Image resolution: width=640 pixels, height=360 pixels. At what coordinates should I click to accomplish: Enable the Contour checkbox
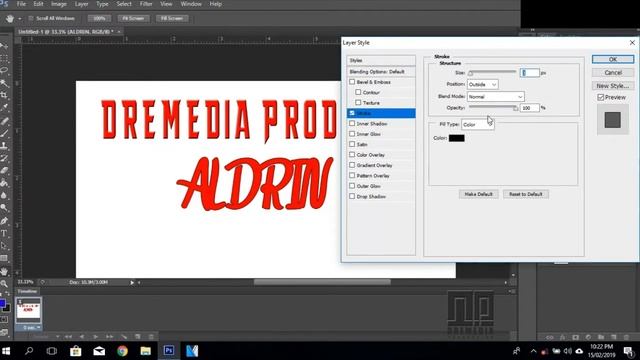[358, 92]
